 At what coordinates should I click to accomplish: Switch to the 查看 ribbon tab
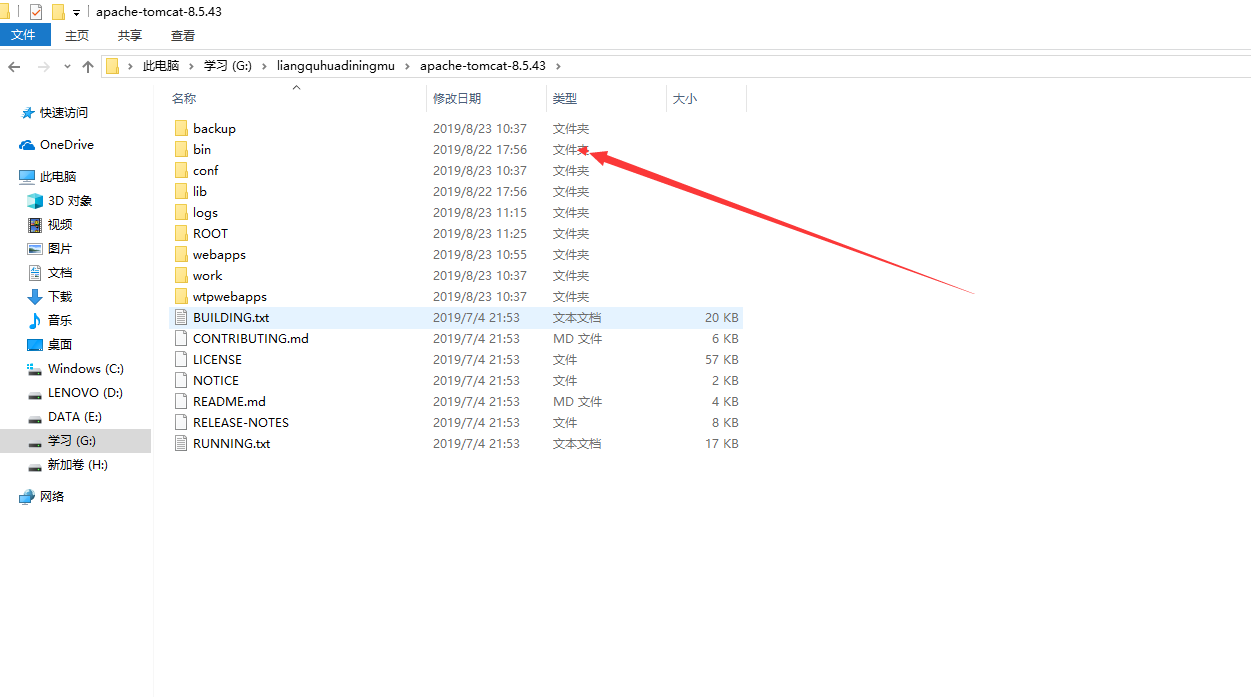[x=183, y=35]
